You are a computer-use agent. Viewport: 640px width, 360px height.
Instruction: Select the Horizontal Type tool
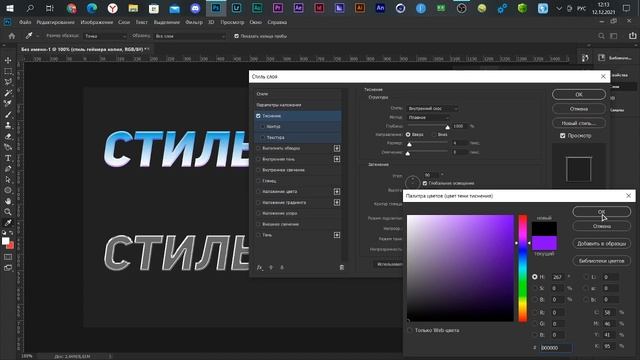click(x=8, y=158)
